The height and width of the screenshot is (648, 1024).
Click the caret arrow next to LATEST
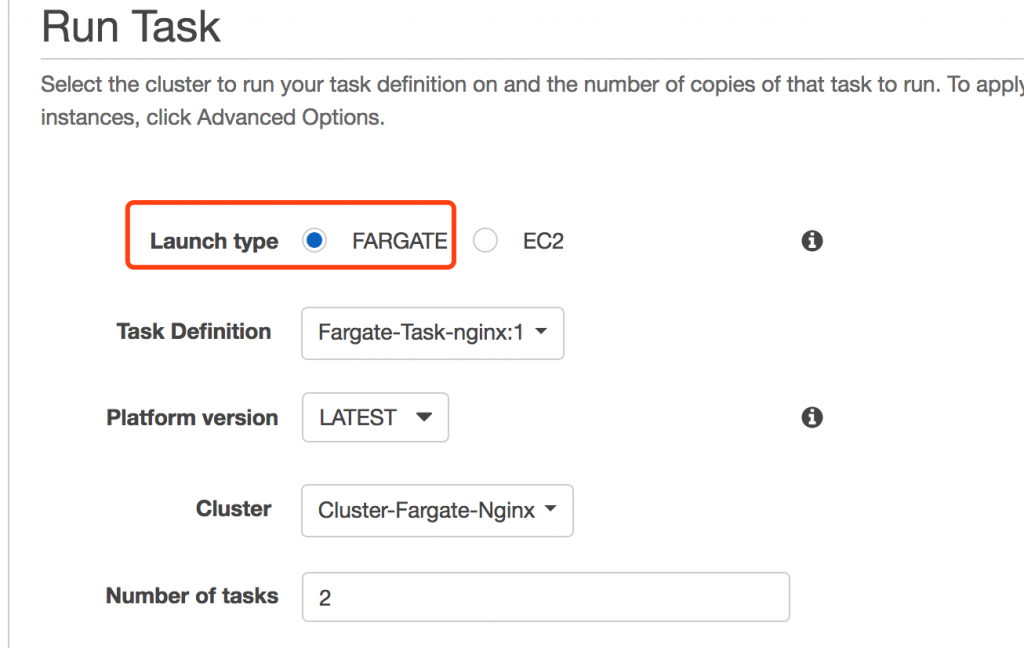coord(423,417)
